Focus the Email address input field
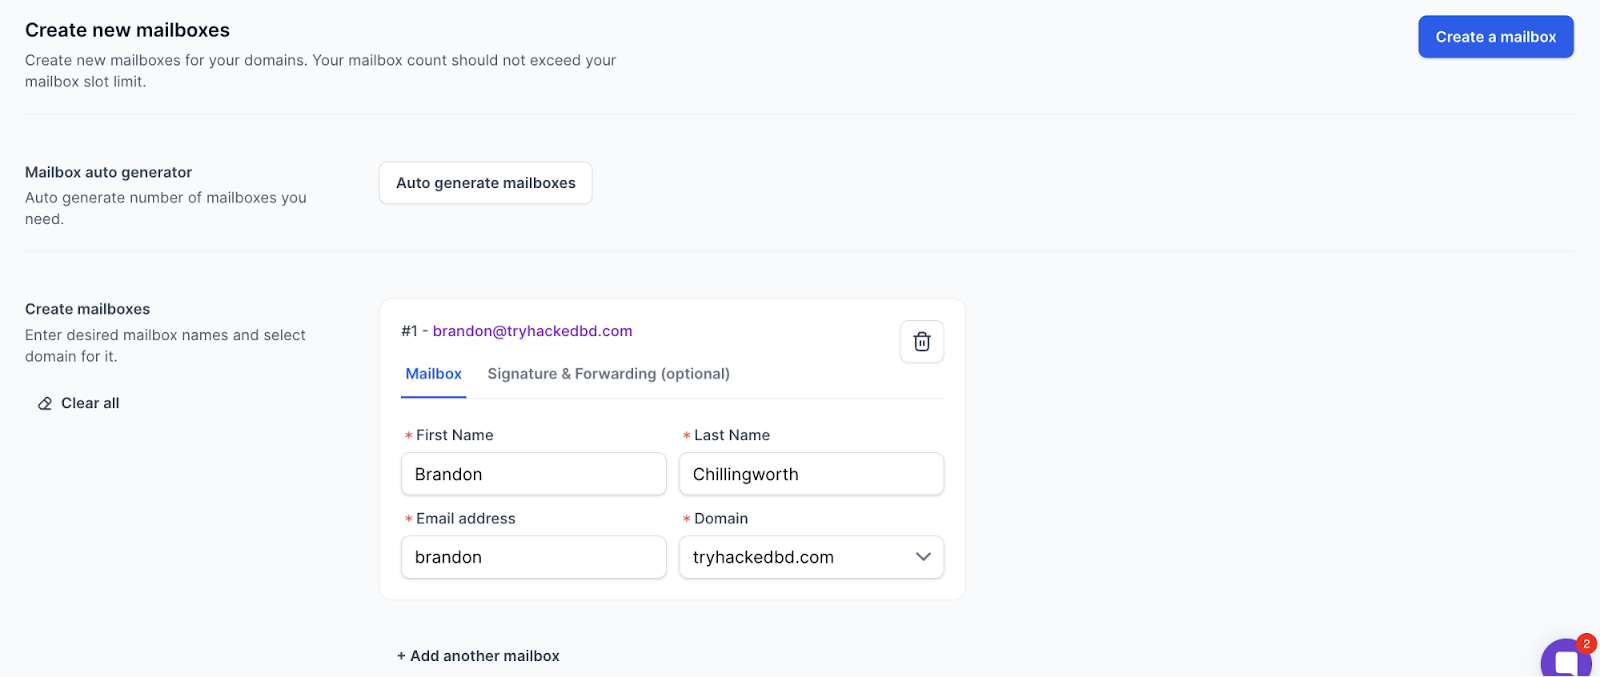 (x=533, y=557)
